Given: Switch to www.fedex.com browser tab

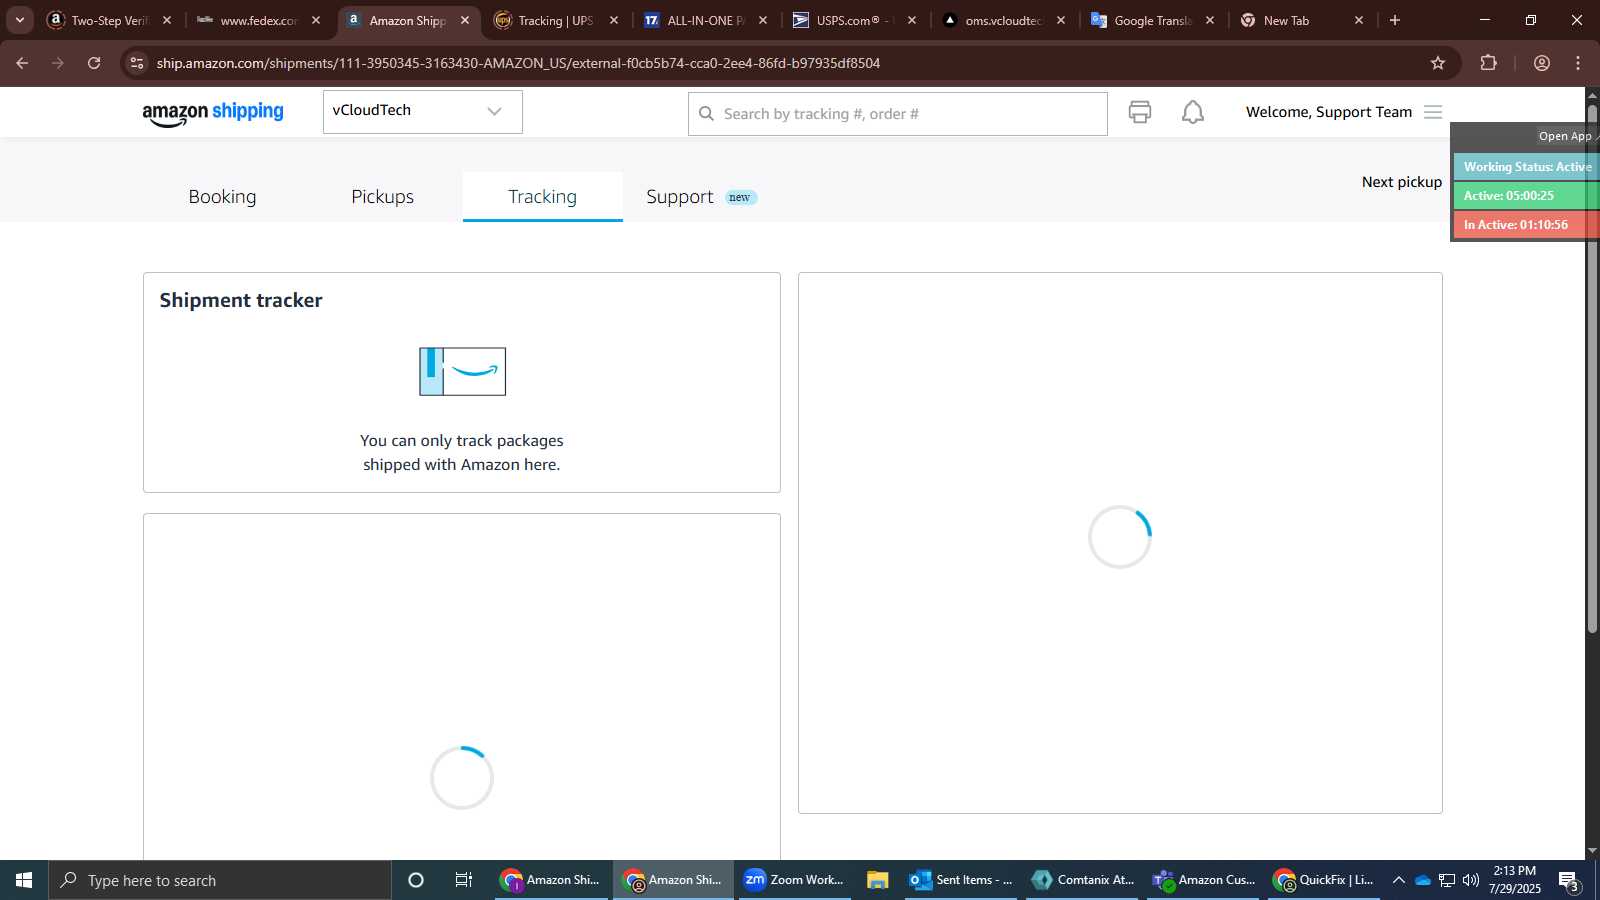Looking at the screenshot, I should tap(258, 20).
